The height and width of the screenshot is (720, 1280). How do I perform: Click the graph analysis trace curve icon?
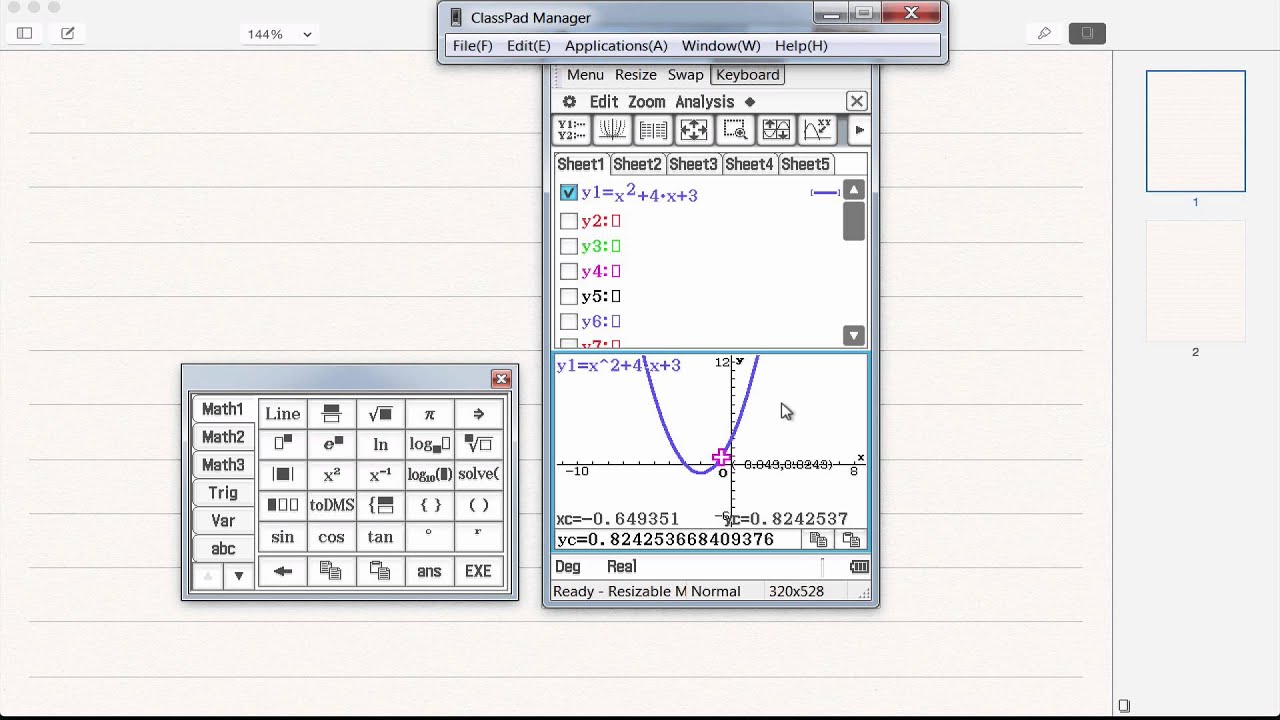tap(817, 130)
